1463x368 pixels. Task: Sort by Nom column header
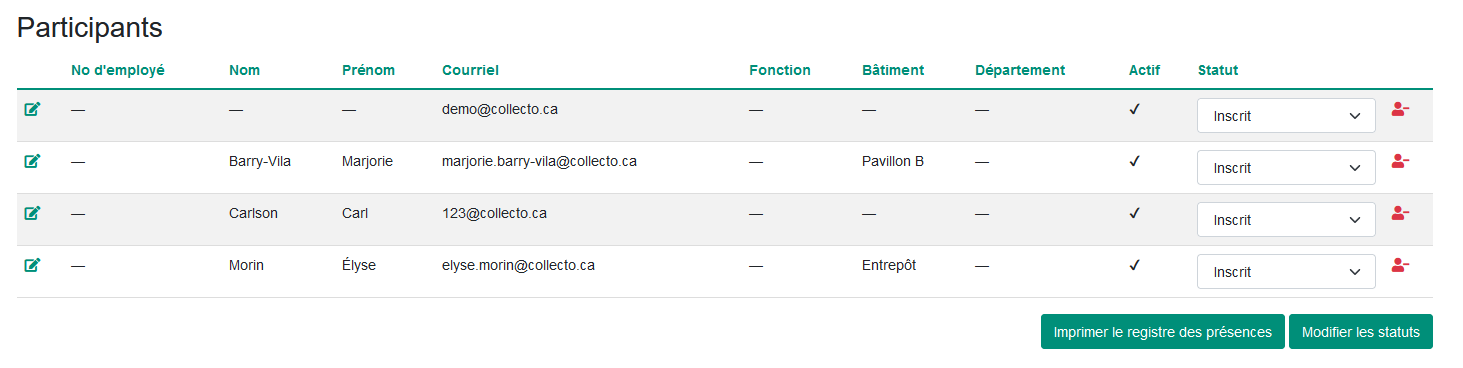[x=245, y=70]
